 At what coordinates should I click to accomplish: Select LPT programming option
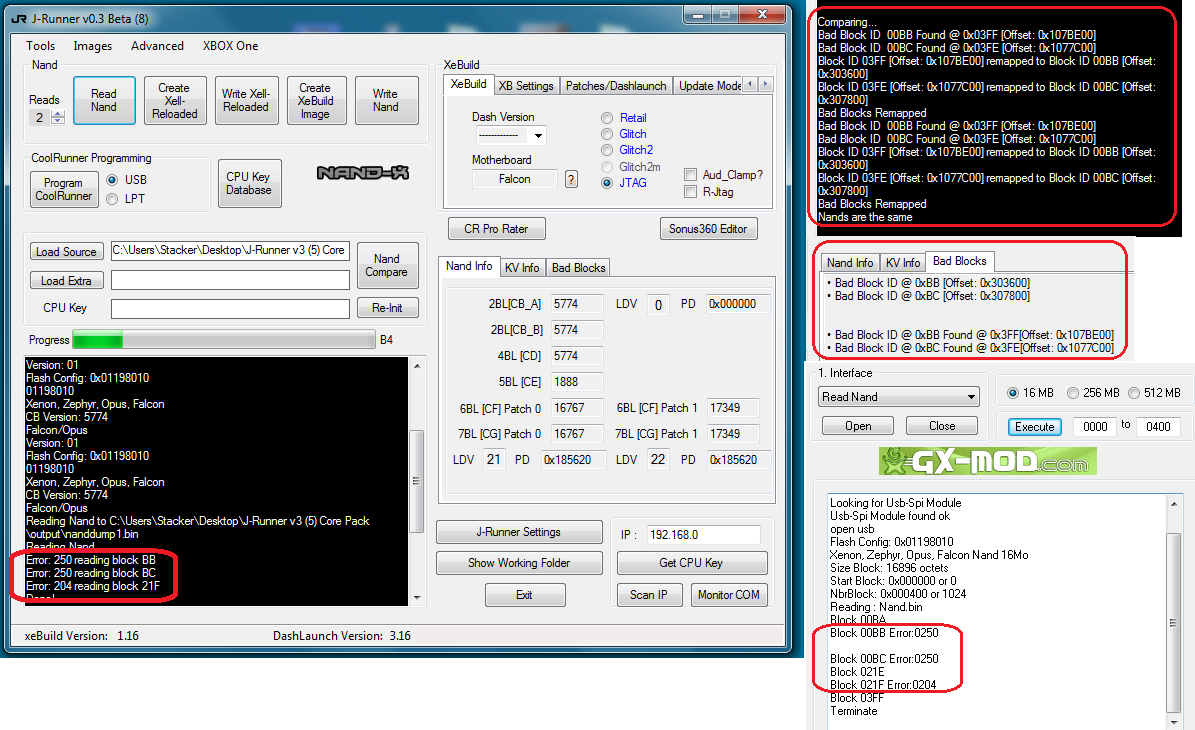[x=112, y=199]
